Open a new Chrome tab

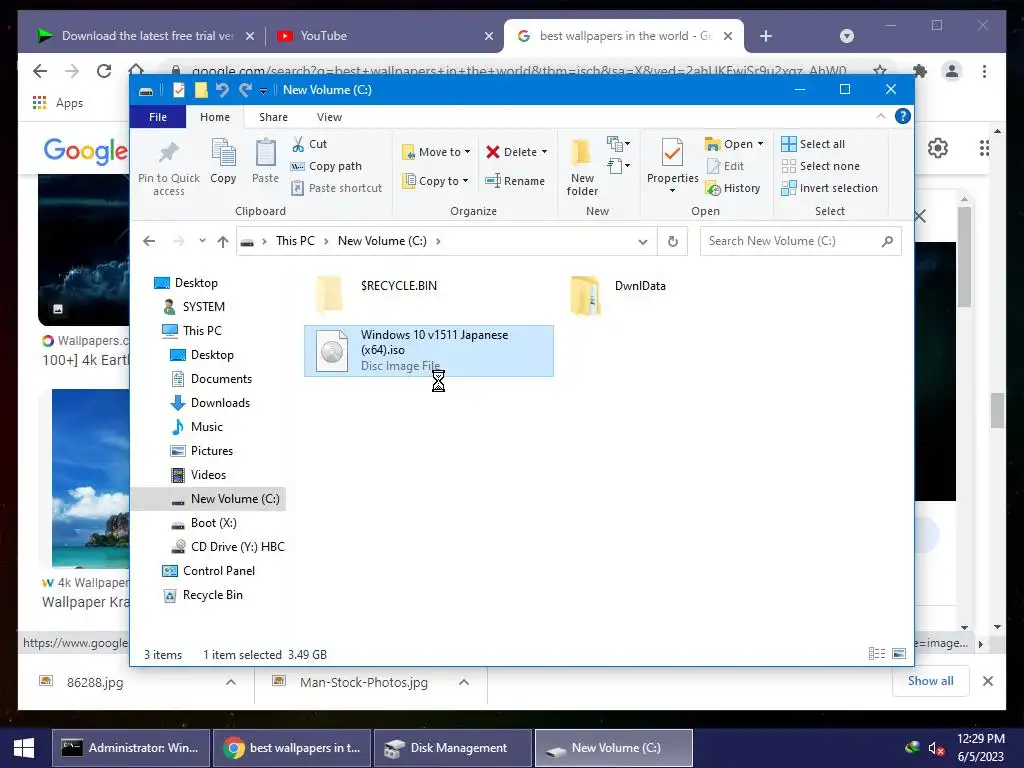click(766, 36)
